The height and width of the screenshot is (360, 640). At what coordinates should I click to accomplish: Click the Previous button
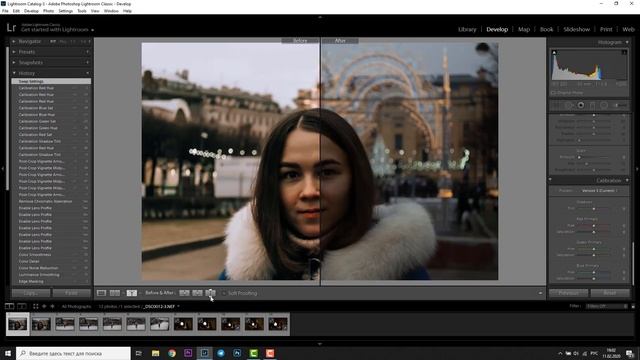569,293
